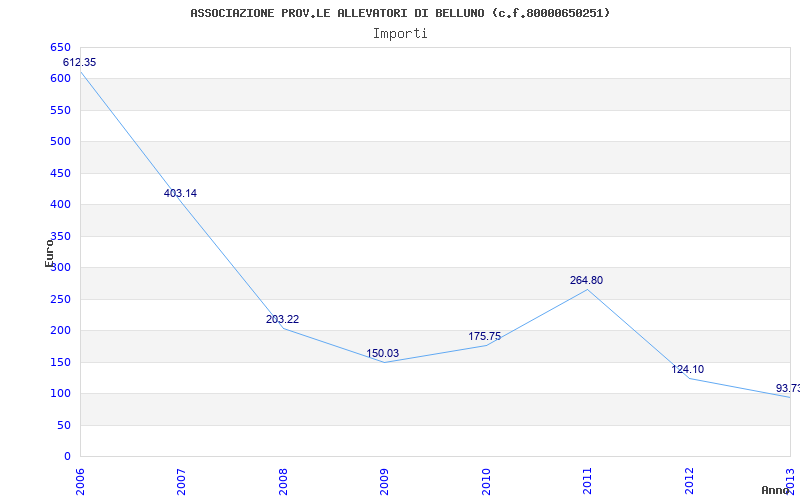Click the 2006 x-axis year label

[80, 481]
